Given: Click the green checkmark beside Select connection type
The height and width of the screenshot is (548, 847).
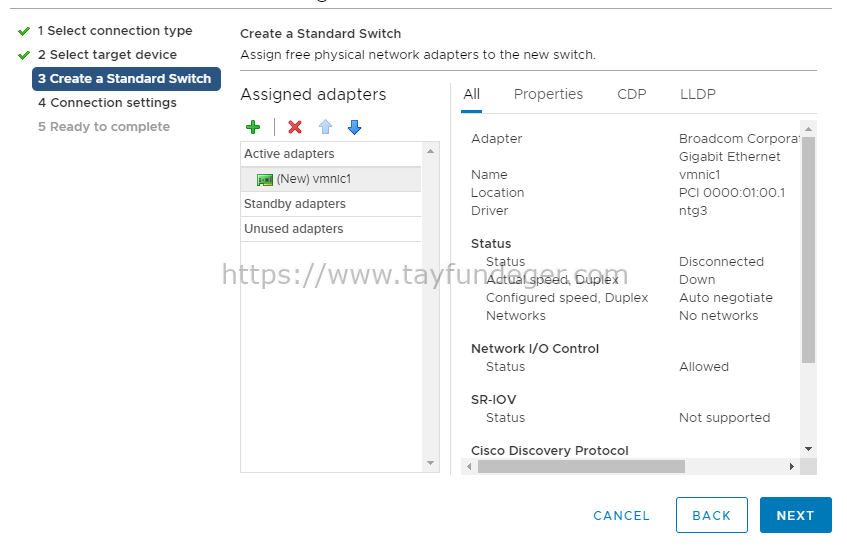Looking at the screenshot, I should 24,31.
